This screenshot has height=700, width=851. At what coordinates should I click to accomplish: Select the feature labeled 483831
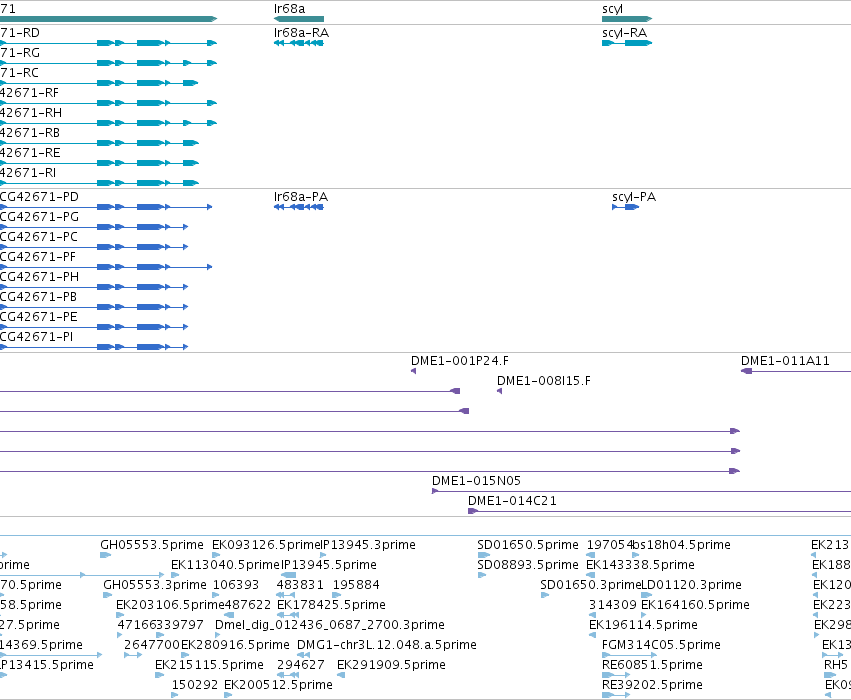[300, 585]
